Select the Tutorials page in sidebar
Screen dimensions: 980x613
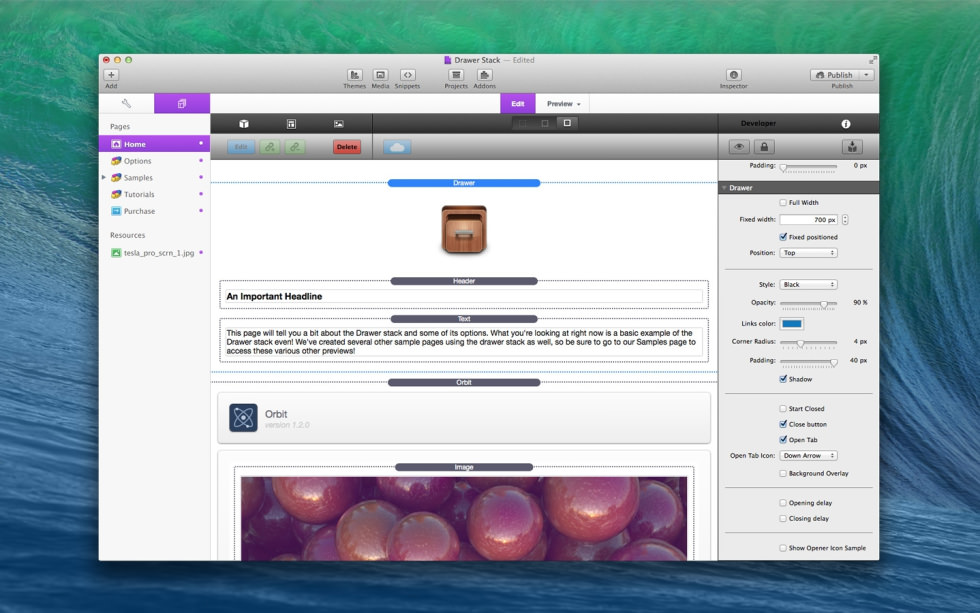154,194
